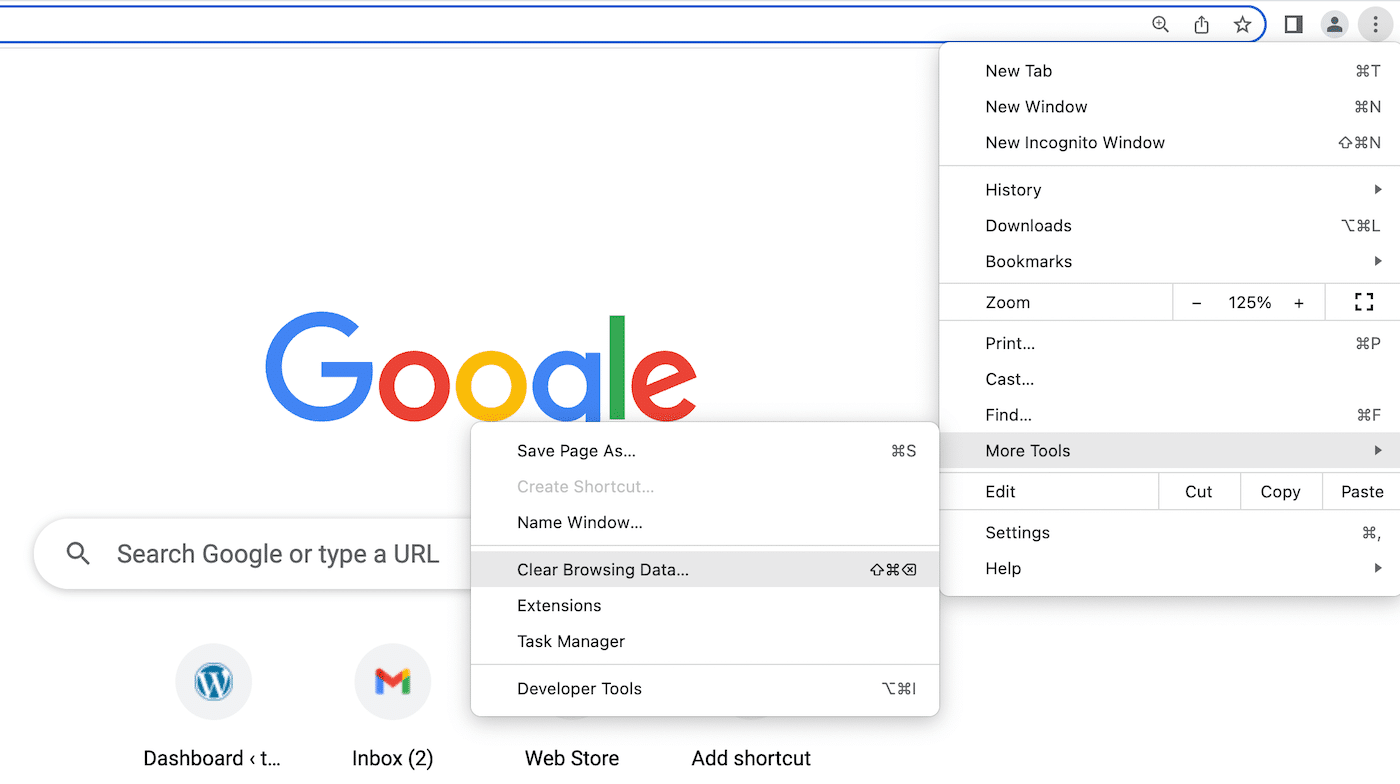The height and width of the screenshot is (784, 1400).
Task: Enter fullscreen via the icon beside zoom controls
Action: (x=1362, y=301)
